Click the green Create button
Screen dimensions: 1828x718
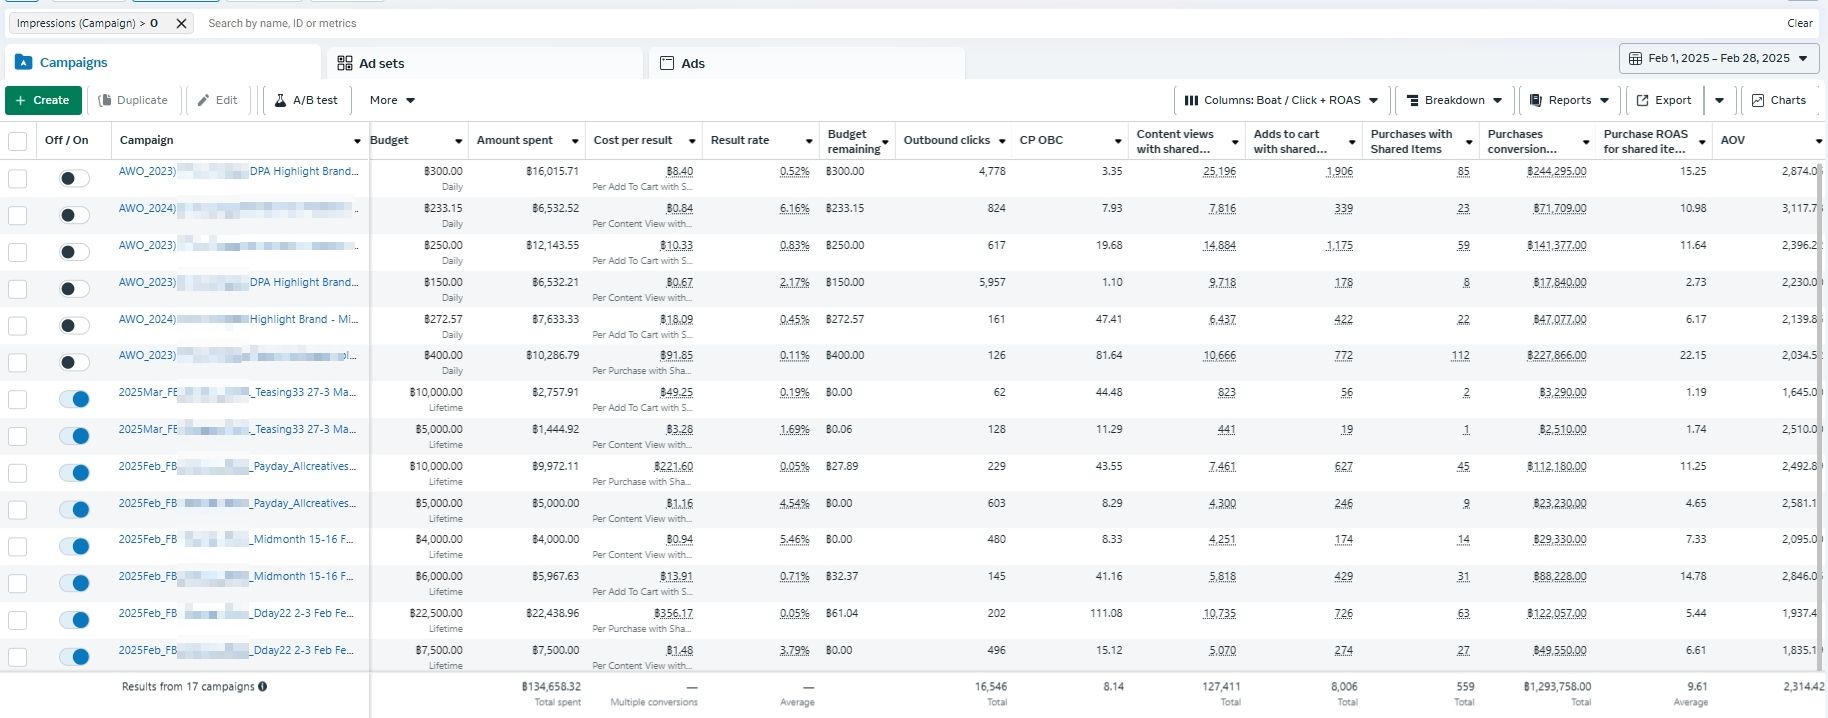point(43,100)
